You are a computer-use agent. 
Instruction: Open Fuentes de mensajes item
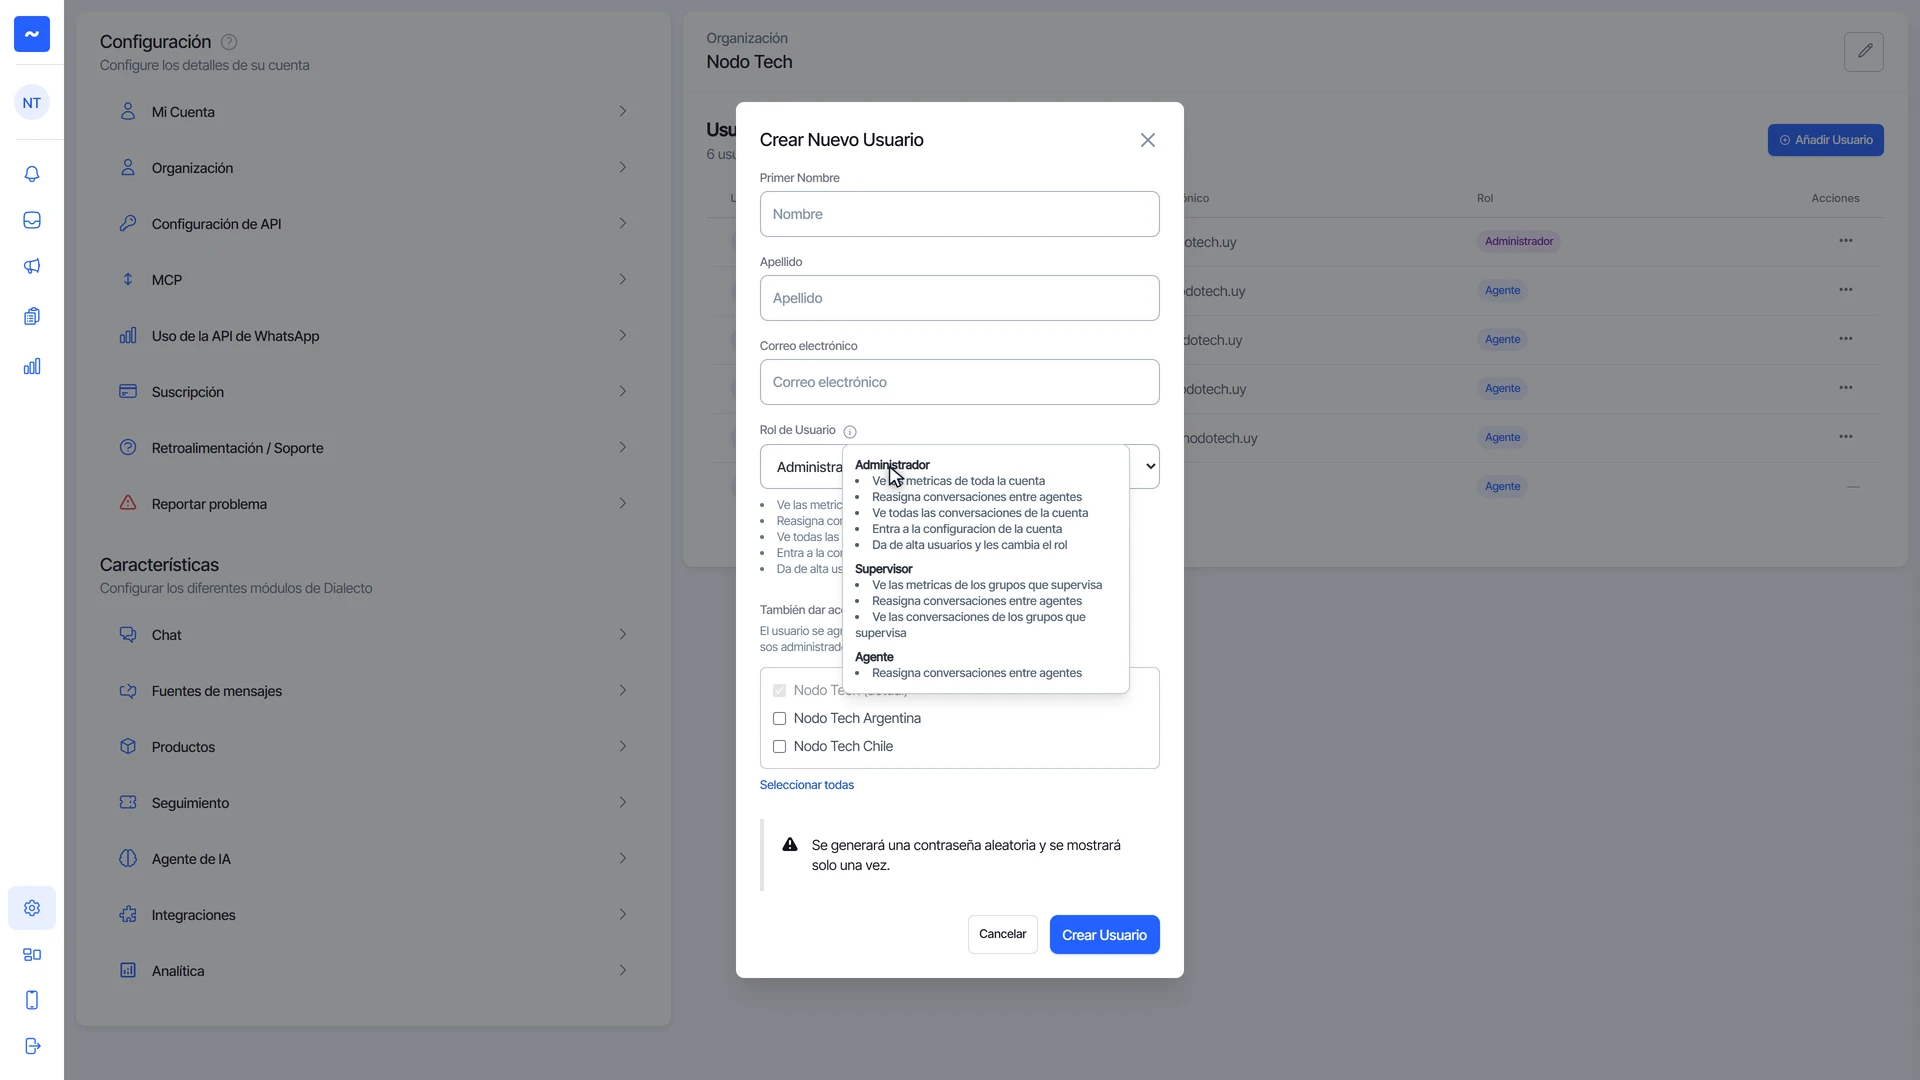coord(374,691)
